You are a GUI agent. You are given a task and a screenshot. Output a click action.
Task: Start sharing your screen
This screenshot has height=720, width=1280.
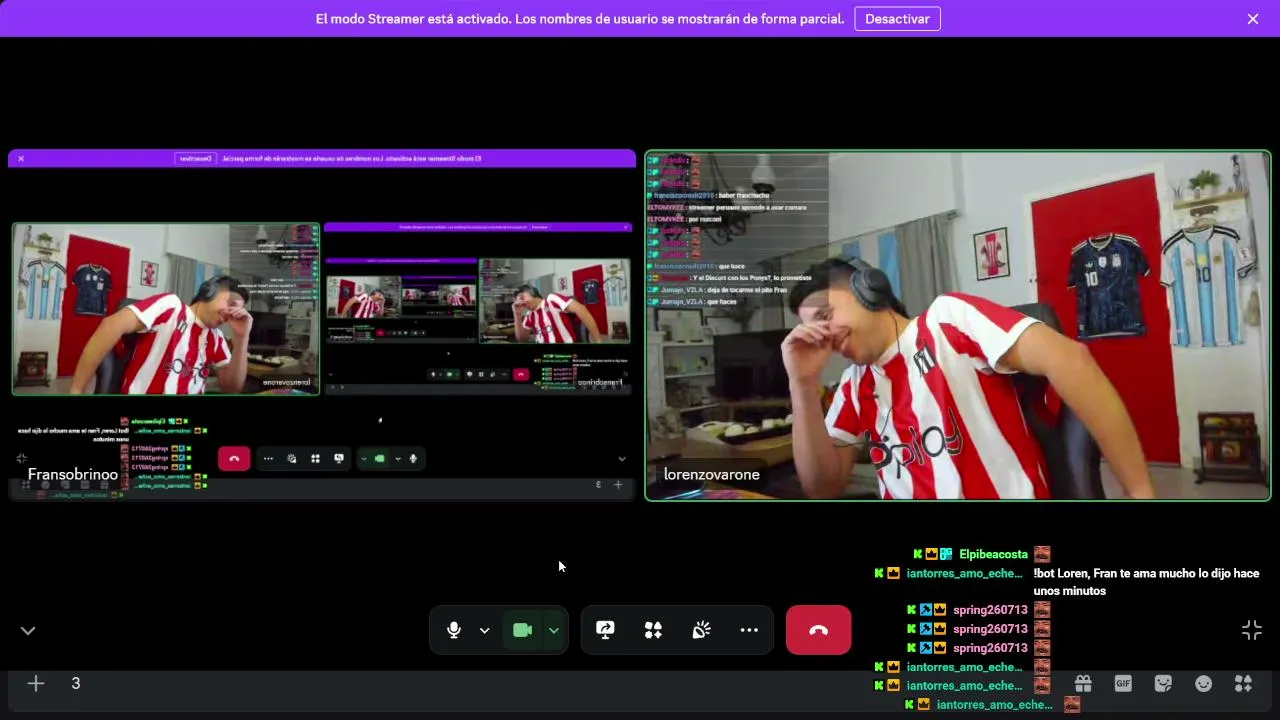tap(605, 630)
